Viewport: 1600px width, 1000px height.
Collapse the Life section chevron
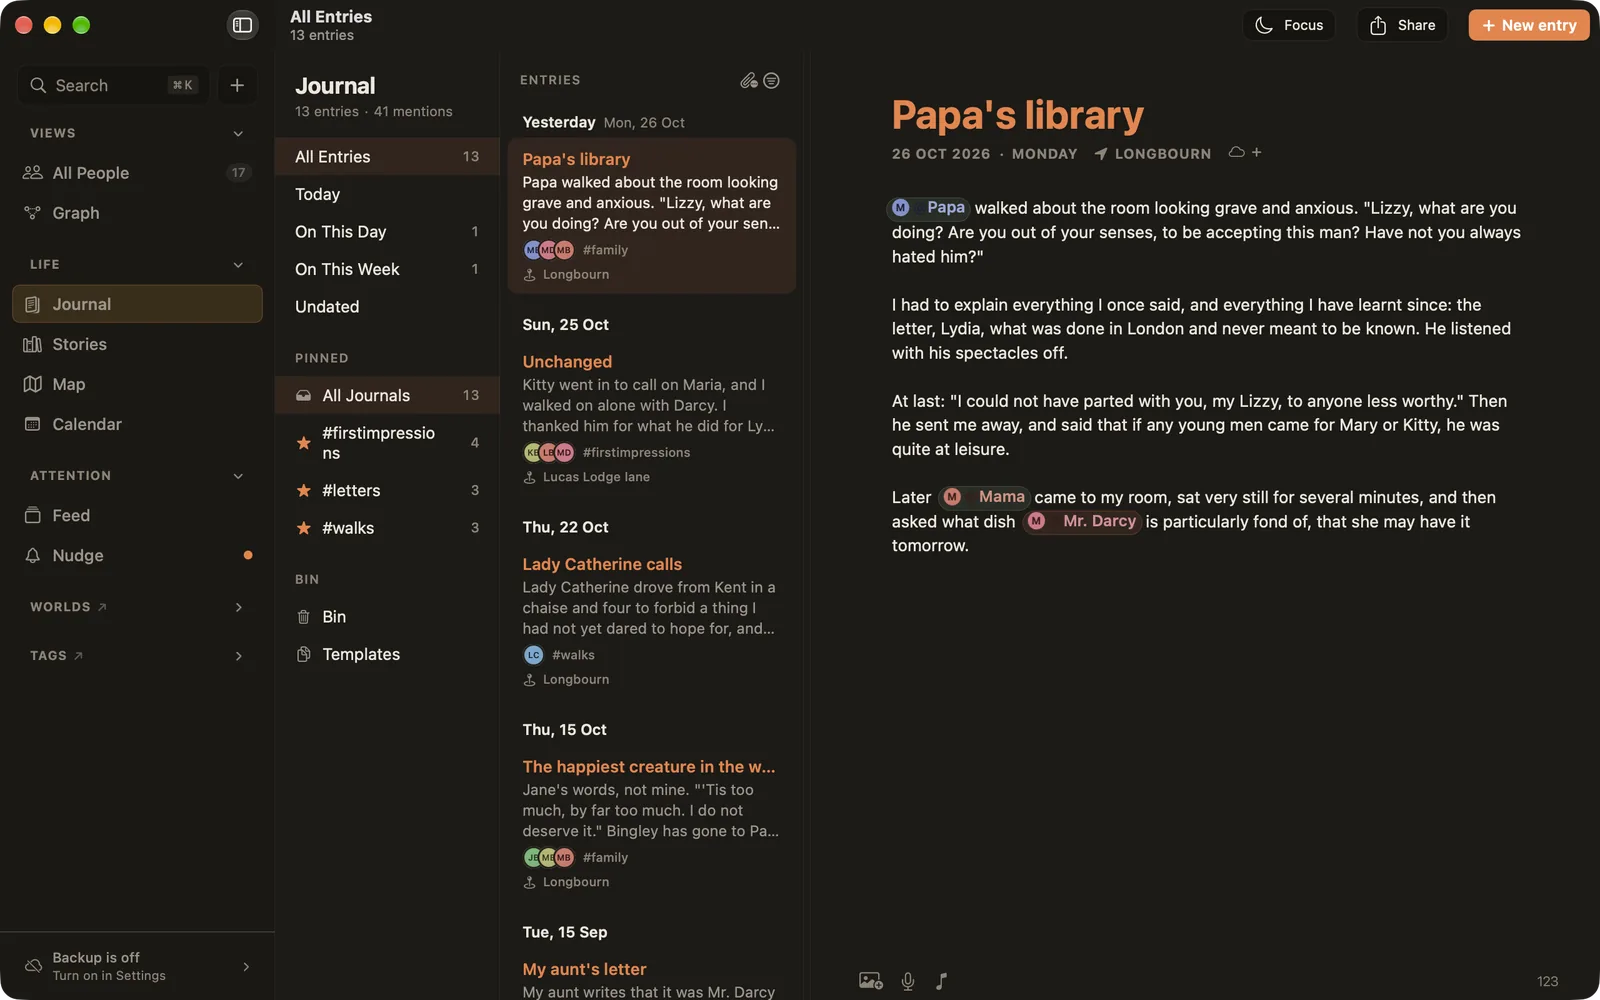238,265
